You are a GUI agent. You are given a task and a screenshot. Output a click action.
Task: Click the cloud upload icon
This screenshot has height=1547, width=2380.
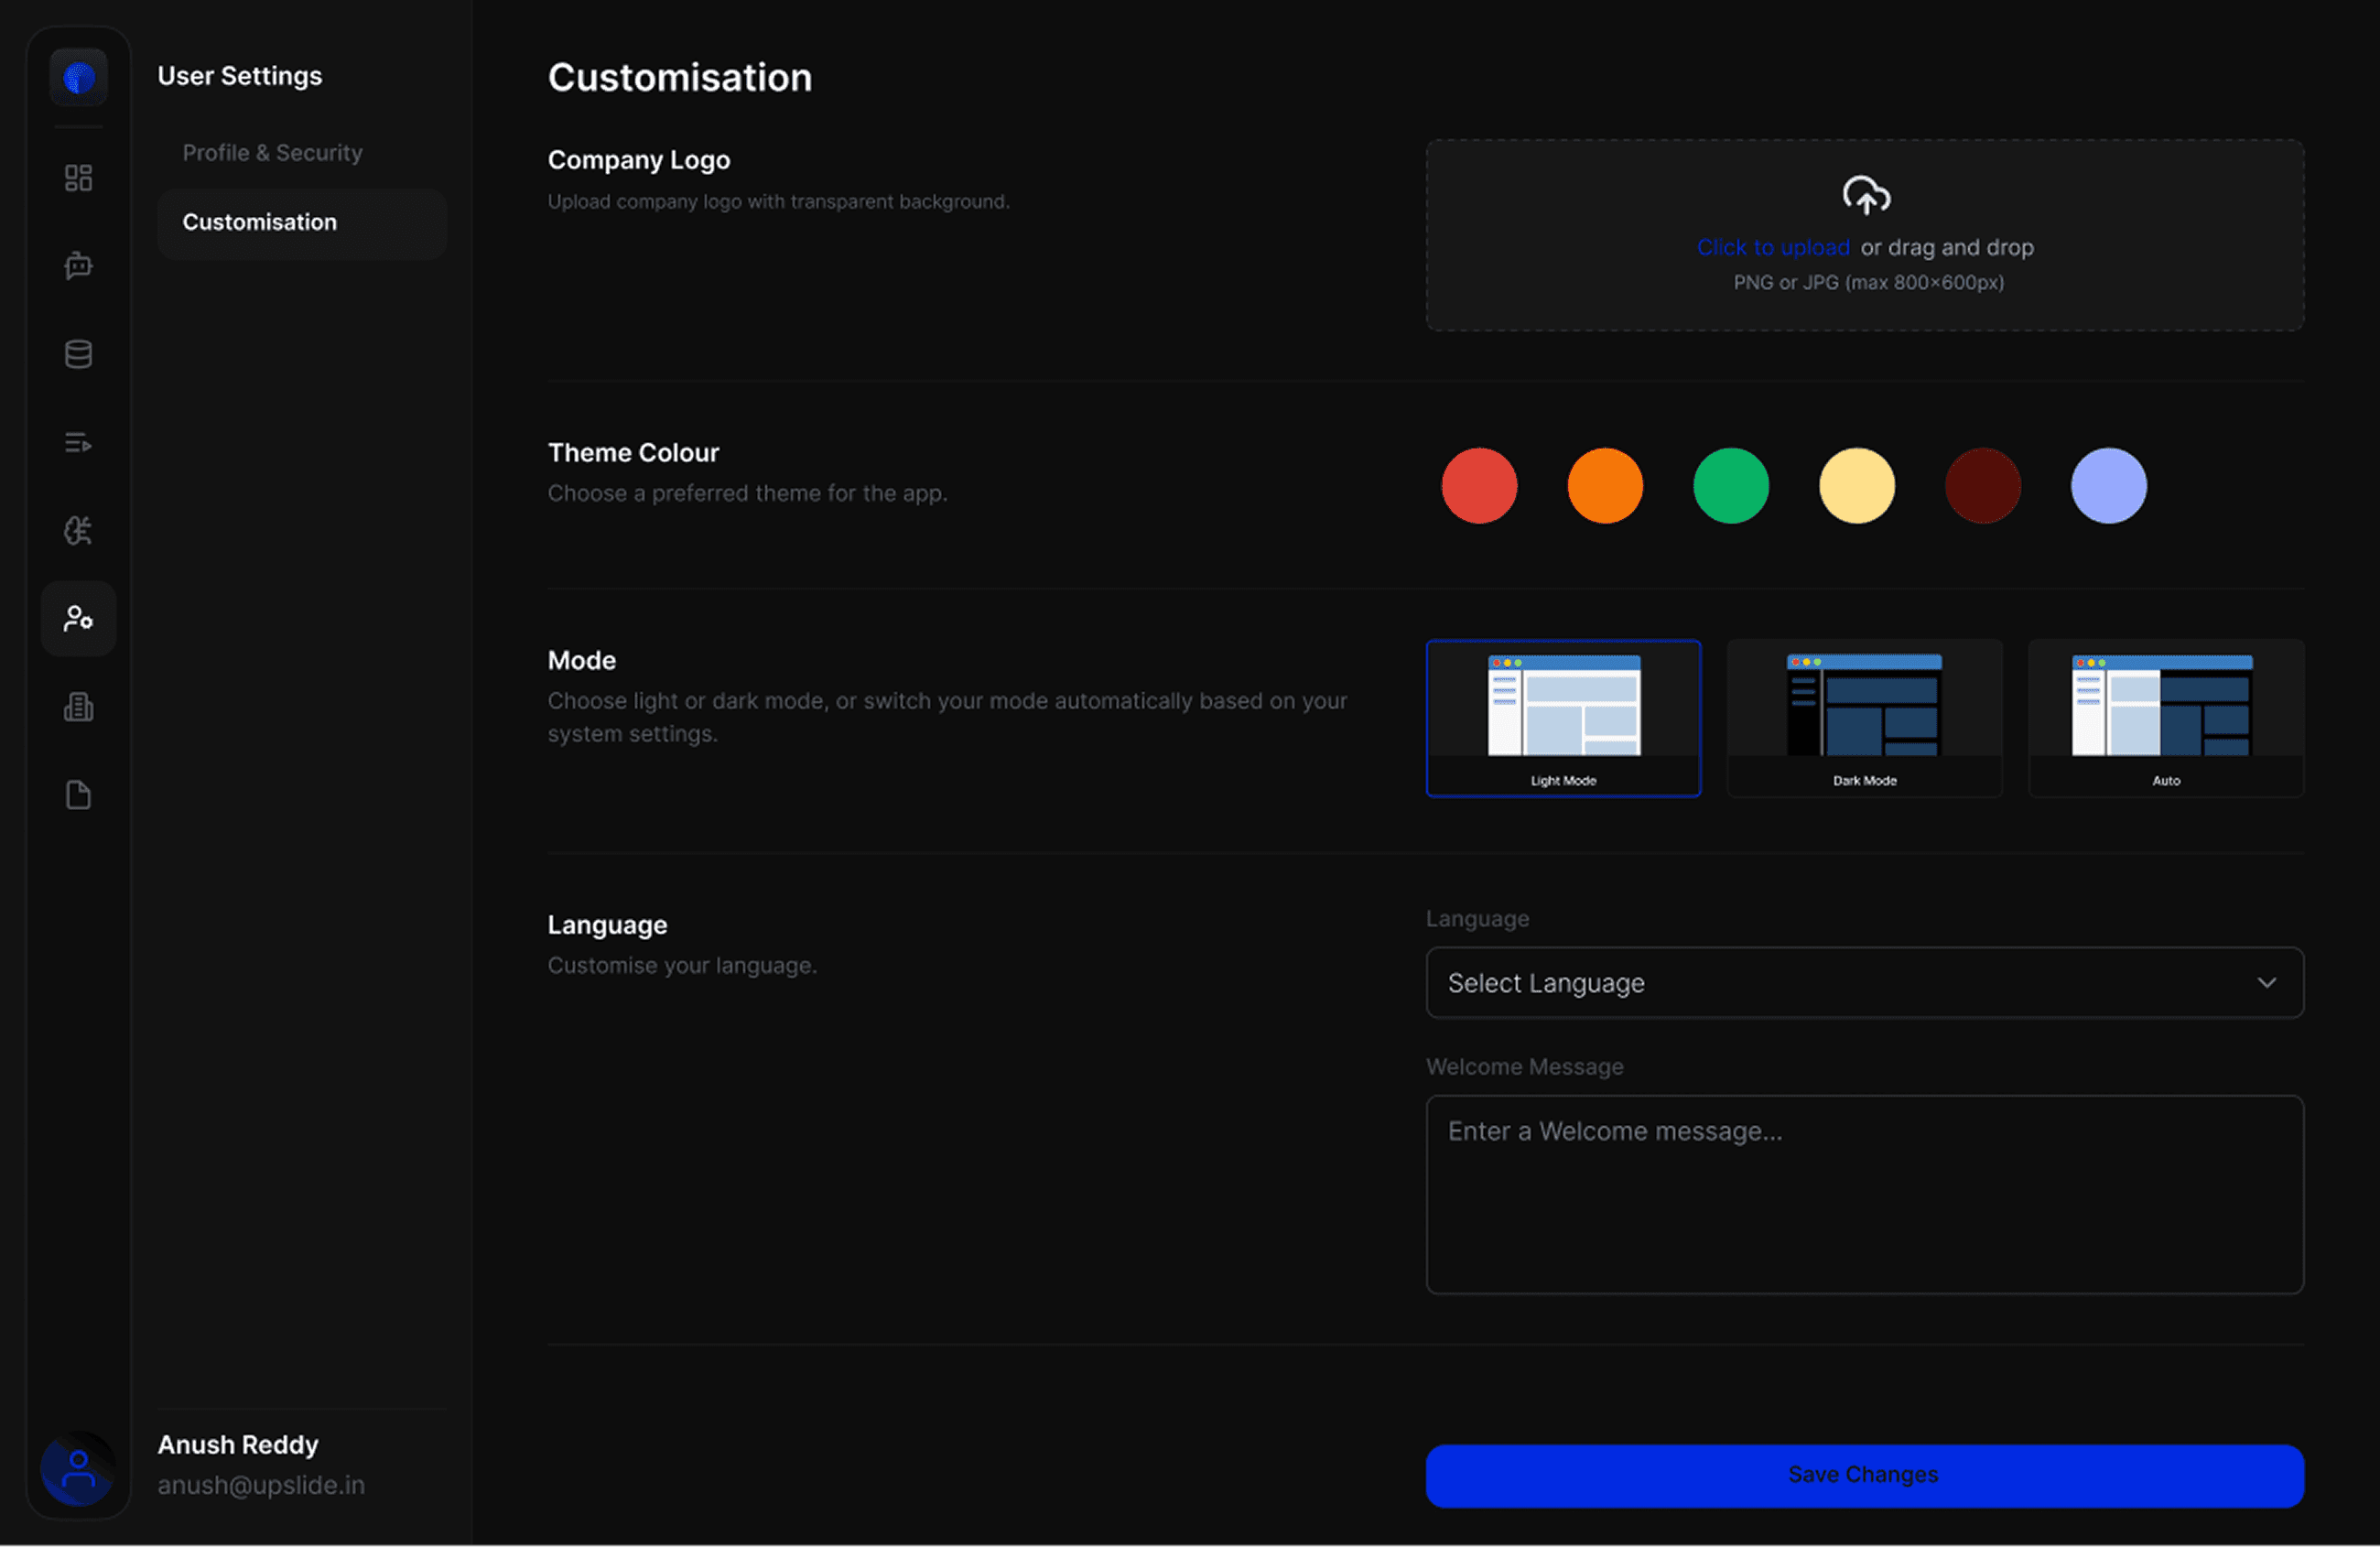click(x=1865, y=195)
